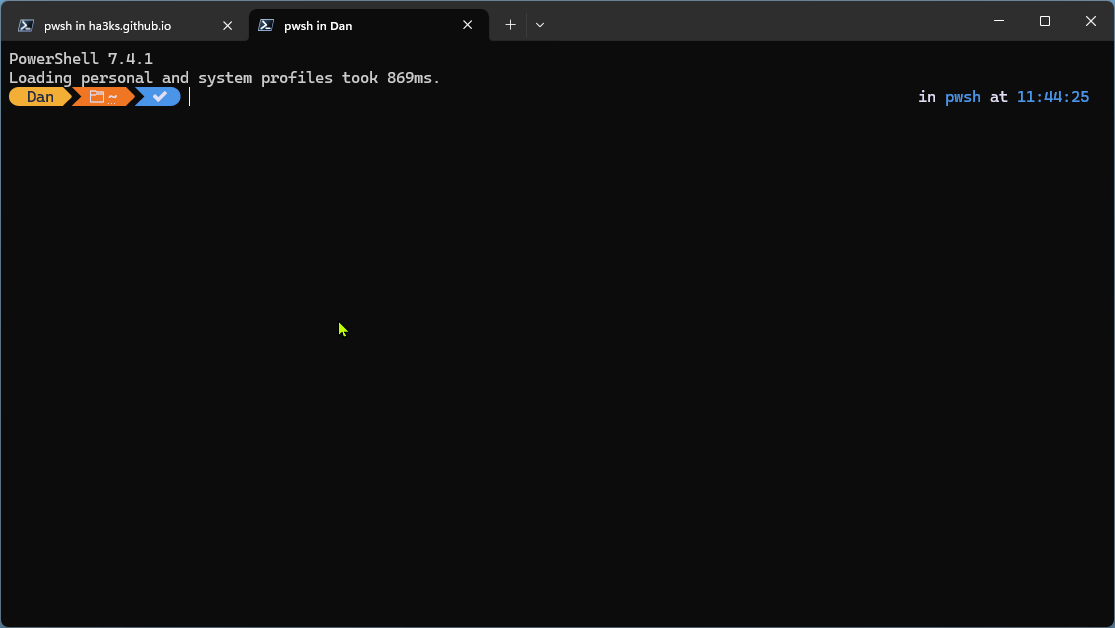Click the blue checkmark status segment

pos(159,97)
